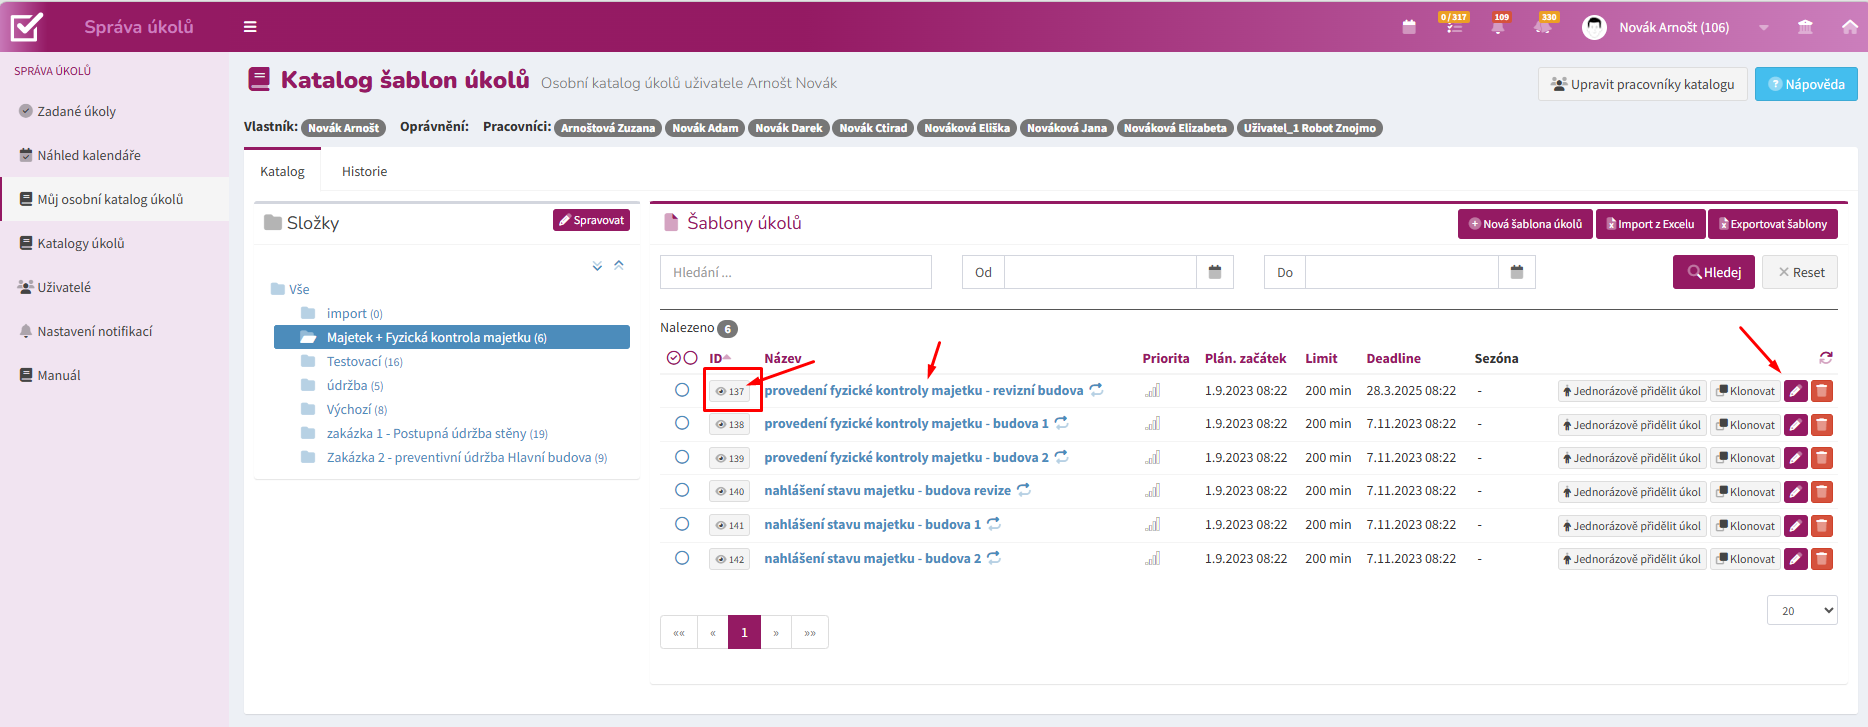Image resolution: width=1868 pixels, height=727 pixels.
Task: Go to home icon in header
Action: (1850, 27)
